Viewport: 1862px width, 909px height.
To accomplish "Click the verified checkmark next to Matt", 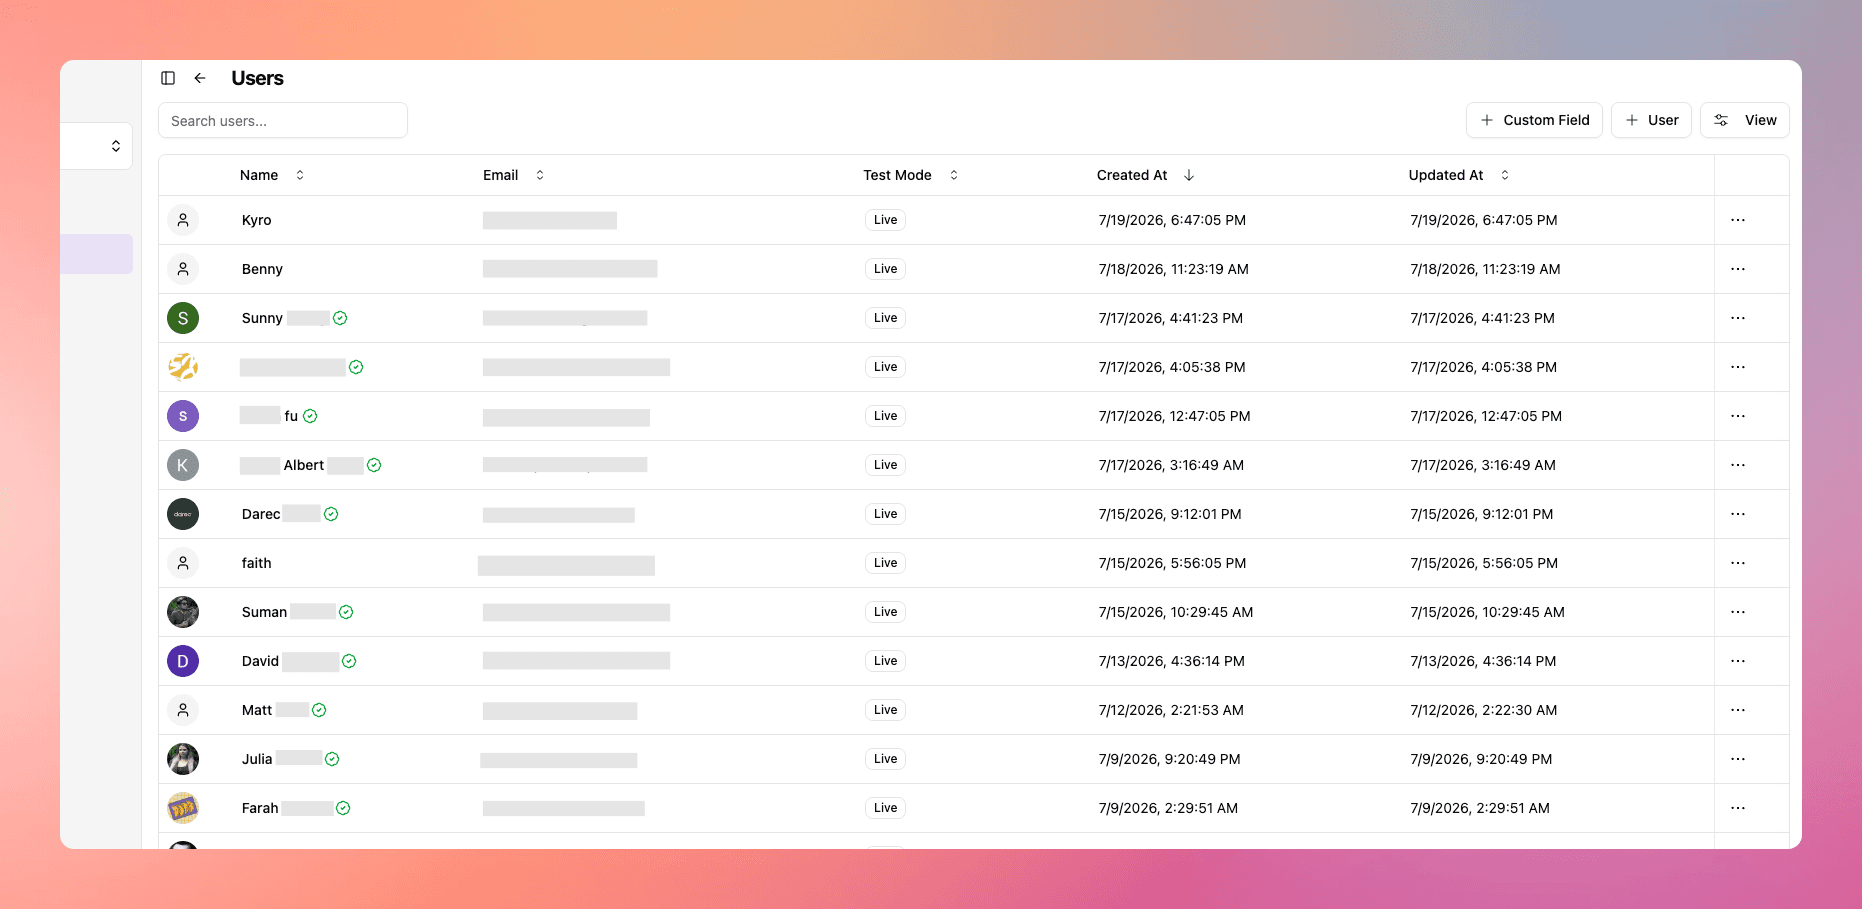I will tap(319, 710).
